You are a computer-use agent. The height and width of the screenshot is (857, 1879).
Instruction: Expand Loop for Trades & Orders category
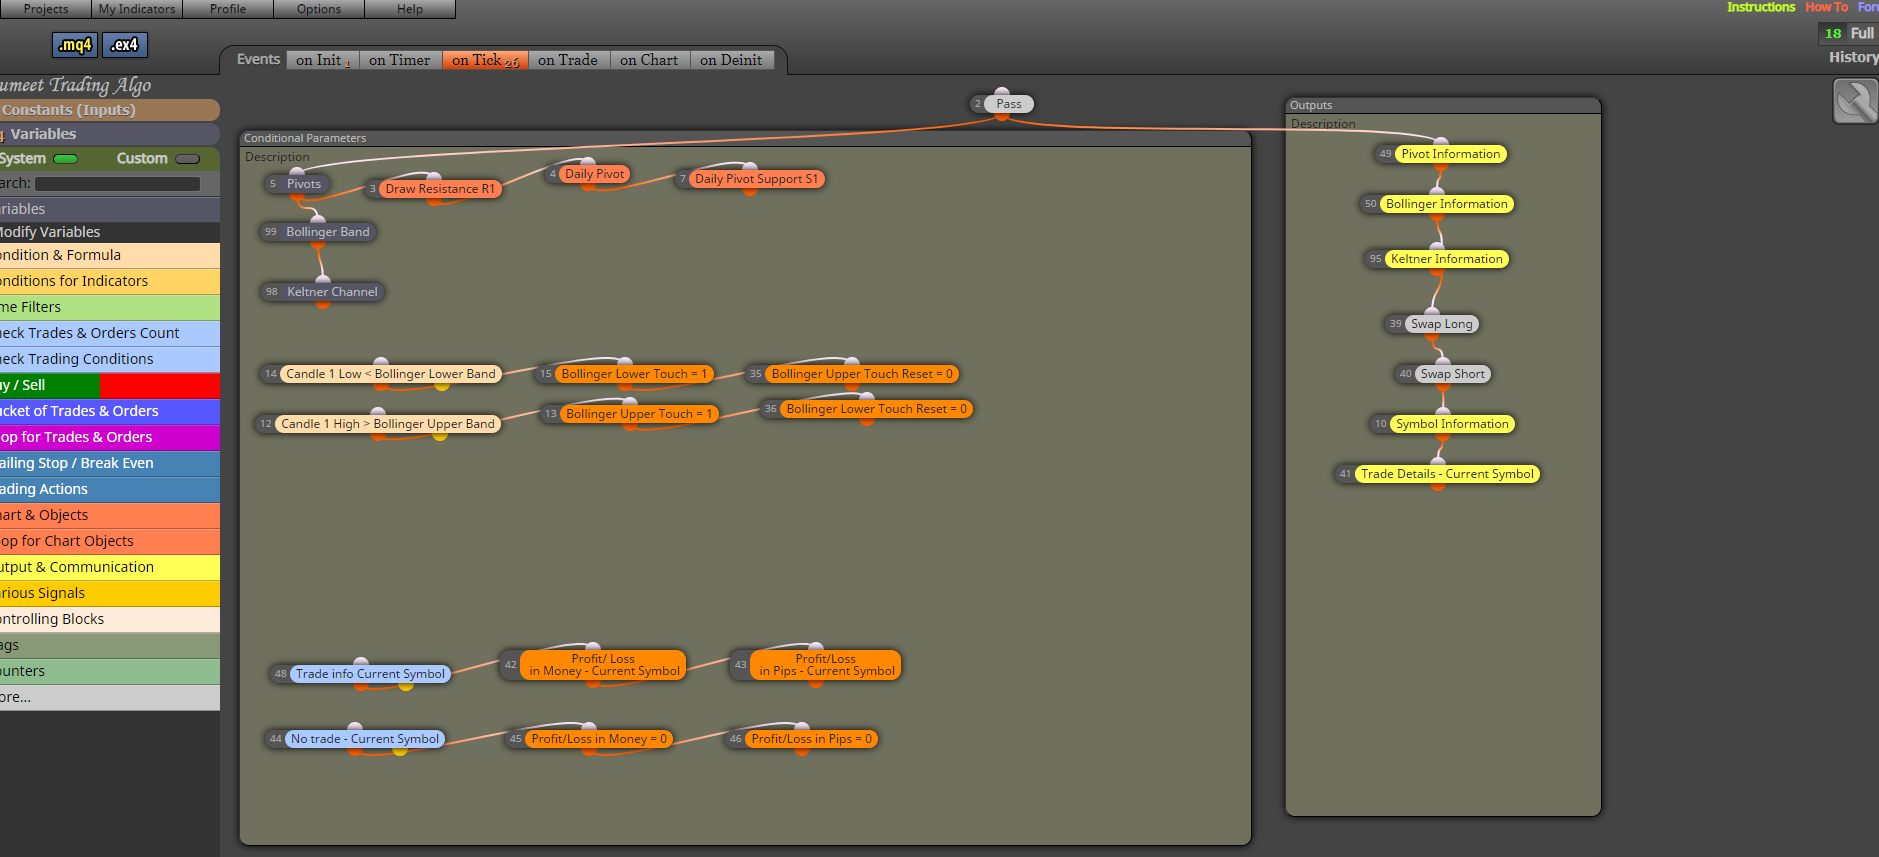pos(110,437)
